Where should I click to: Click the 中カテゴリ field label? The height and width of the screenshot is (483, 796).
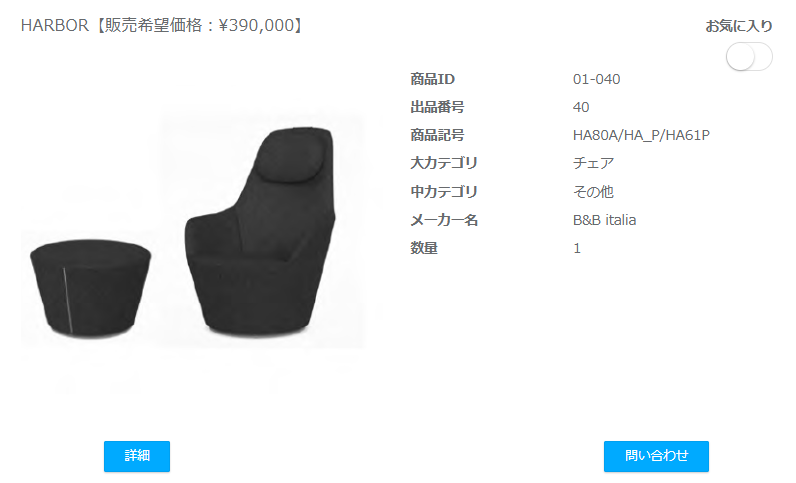(444, 191)
